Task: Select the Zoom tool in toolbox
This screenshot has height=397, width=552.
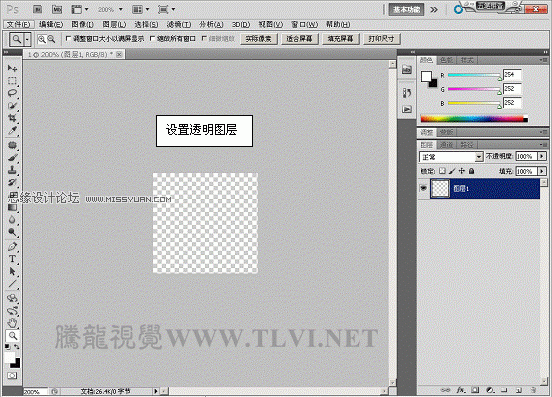Action: point(12,336)
